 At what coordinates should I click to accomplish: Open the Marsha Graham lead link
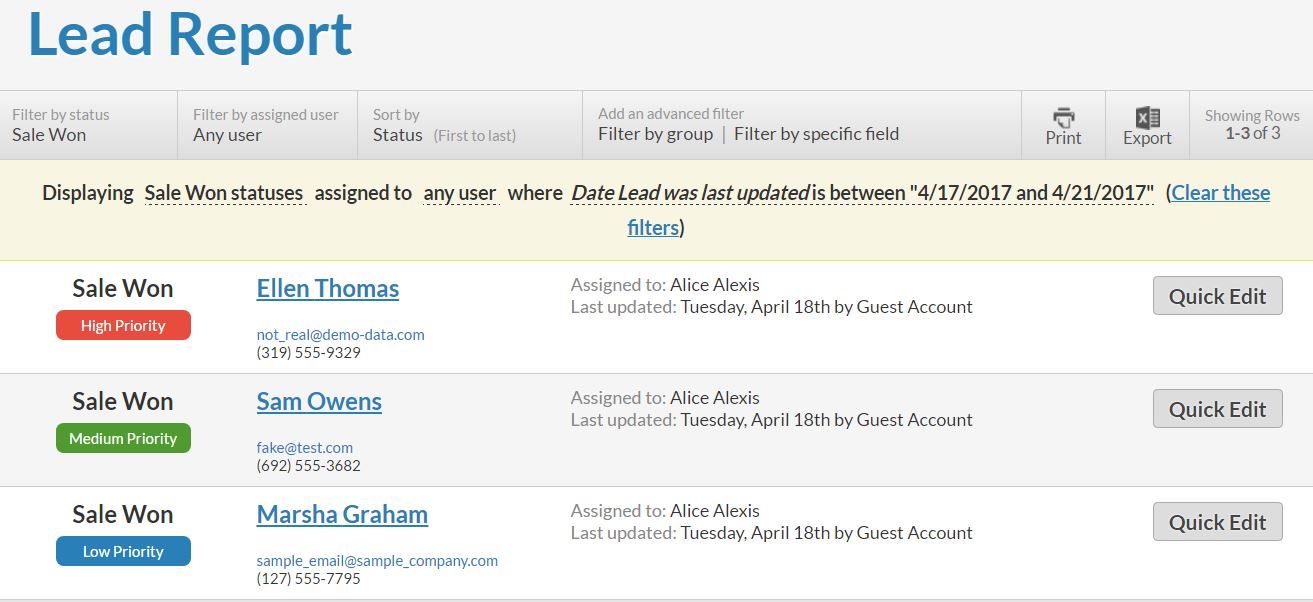342,514
